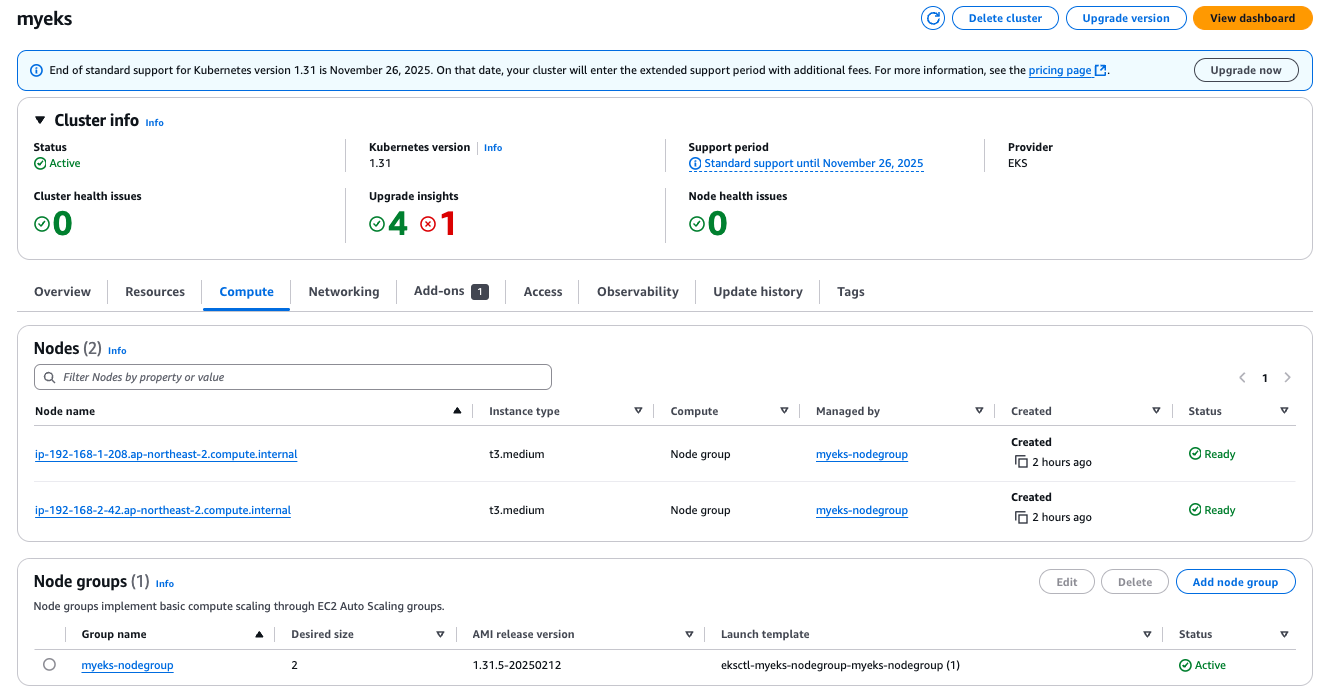Sort node groups by Desired size

[440, 634]
